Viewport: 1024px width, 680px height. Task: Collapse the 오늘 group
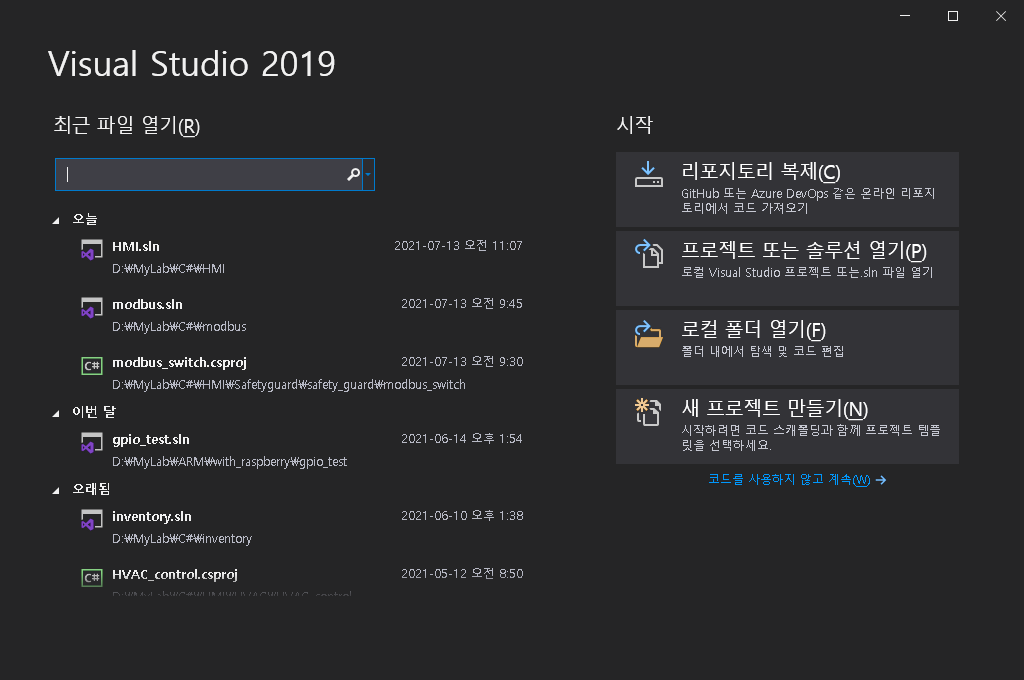click(56, 221)
